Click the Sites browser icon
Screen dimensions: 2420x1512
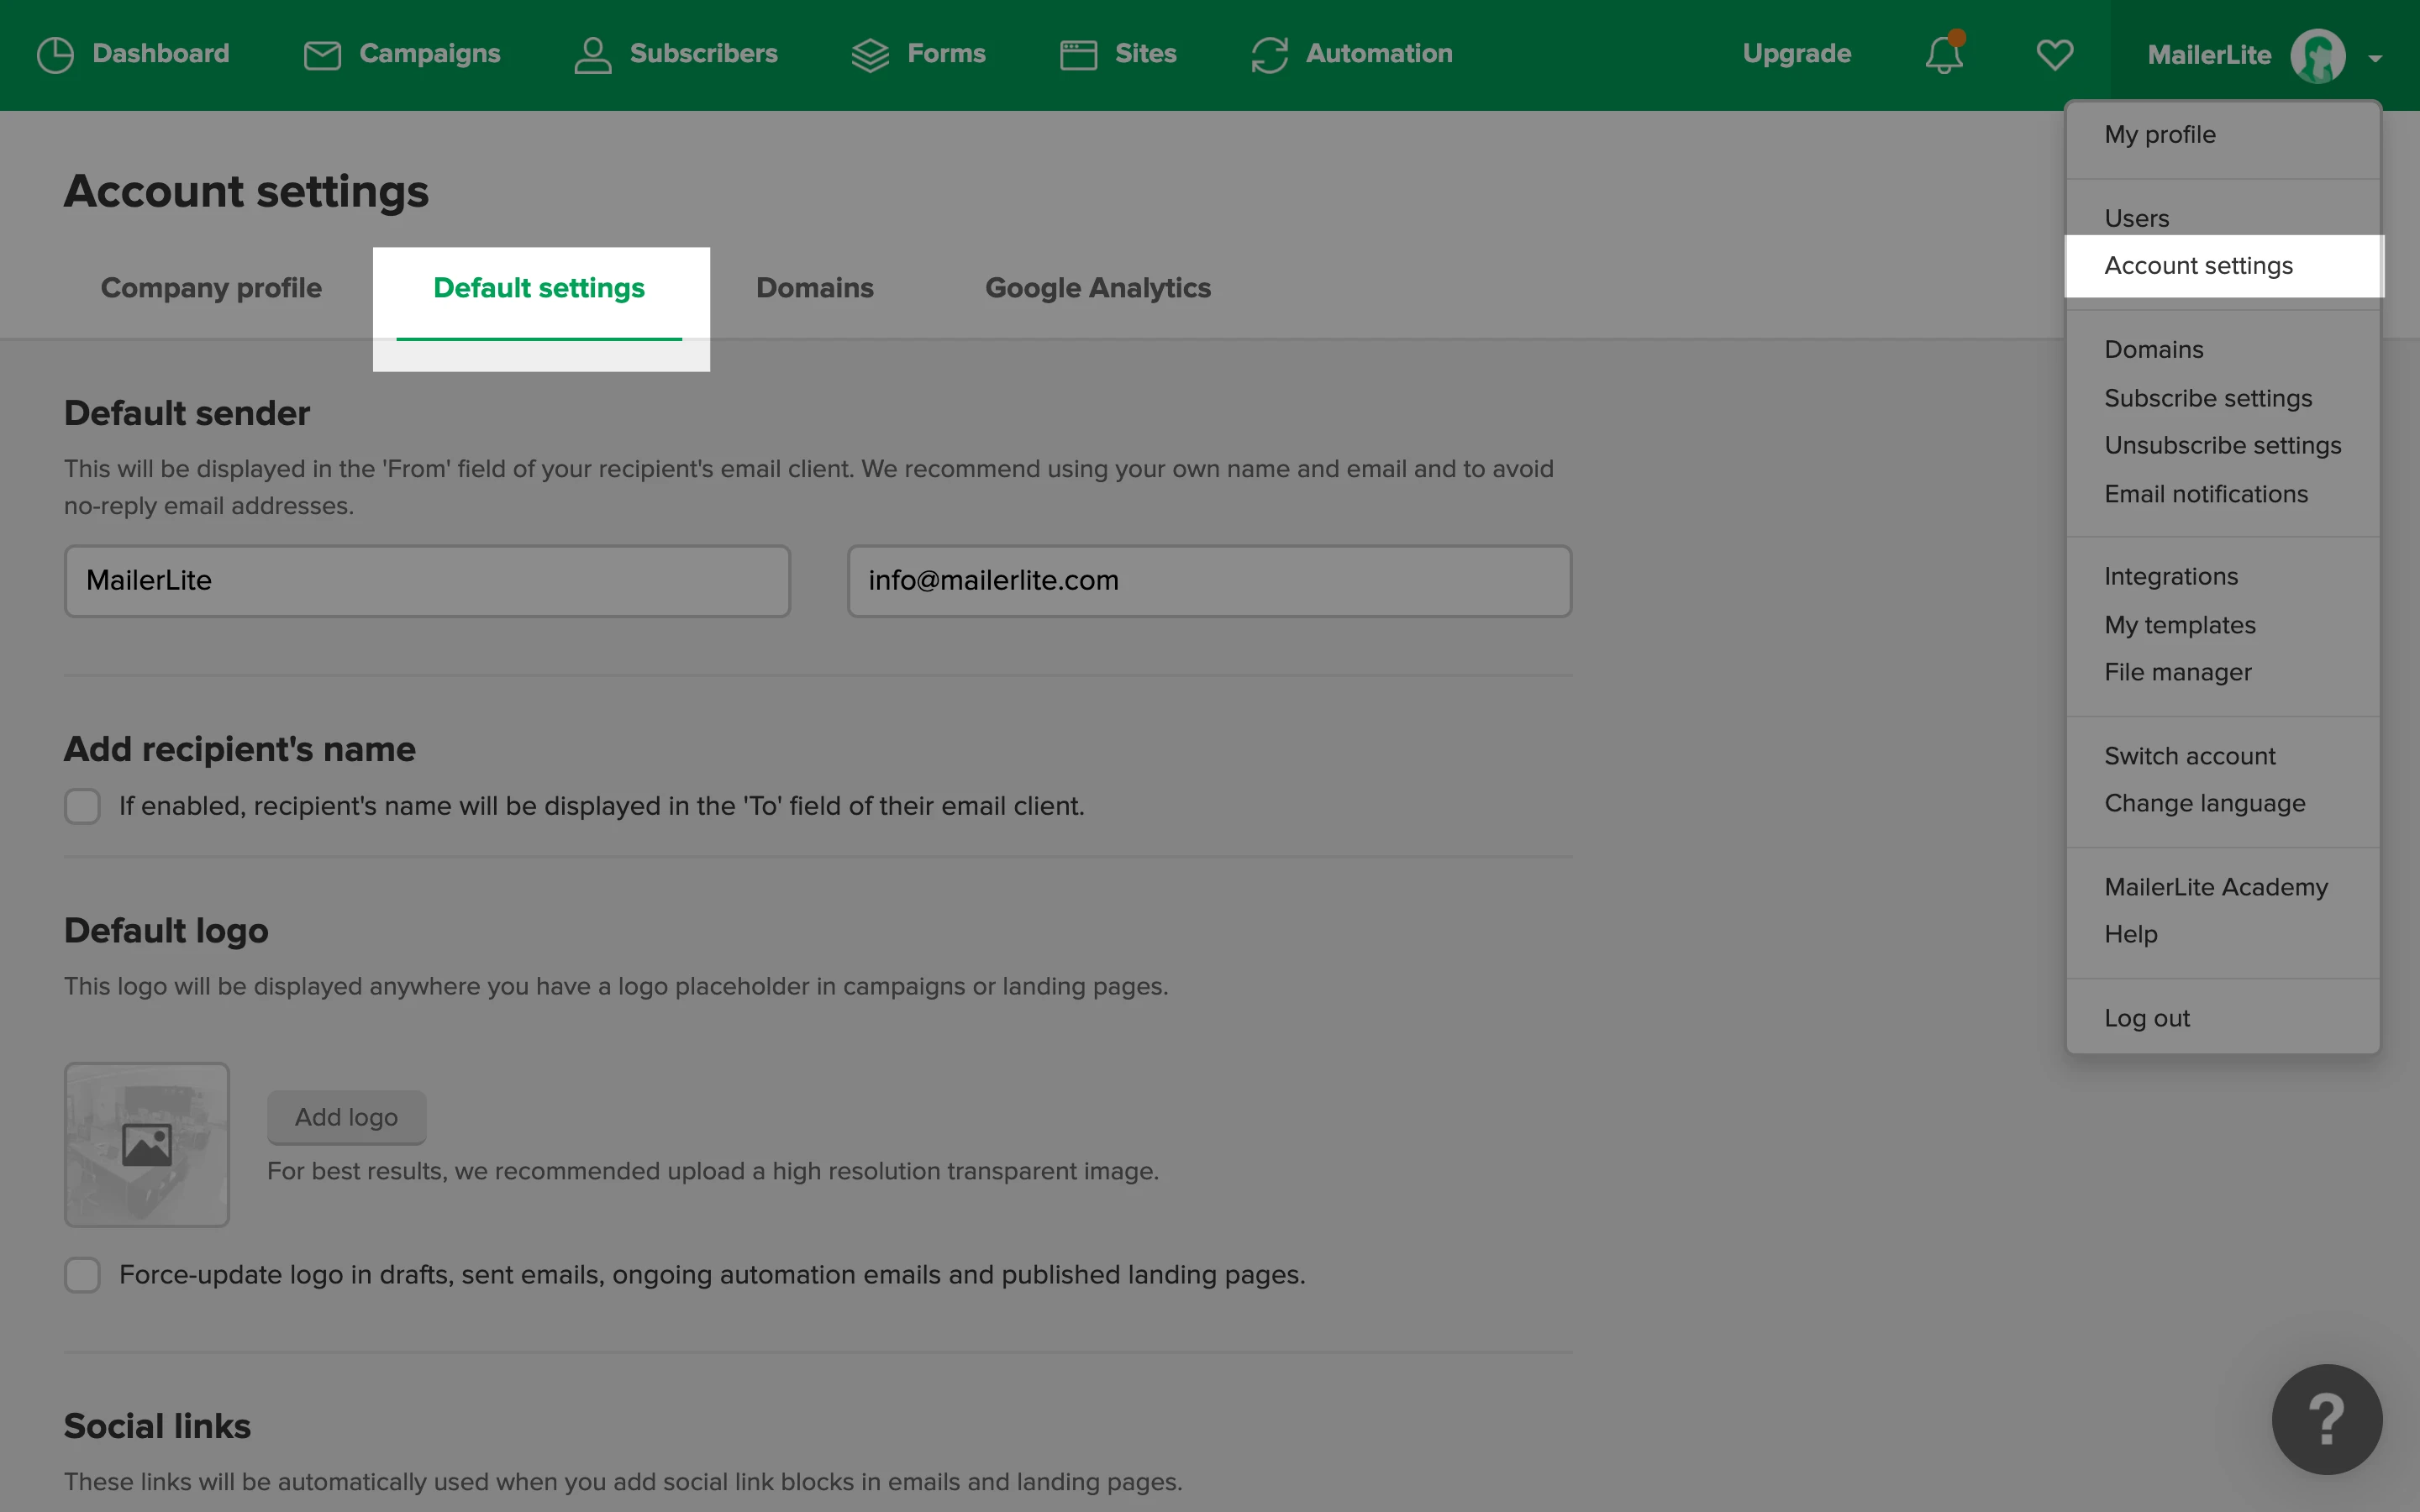[x=1078, y=55]
